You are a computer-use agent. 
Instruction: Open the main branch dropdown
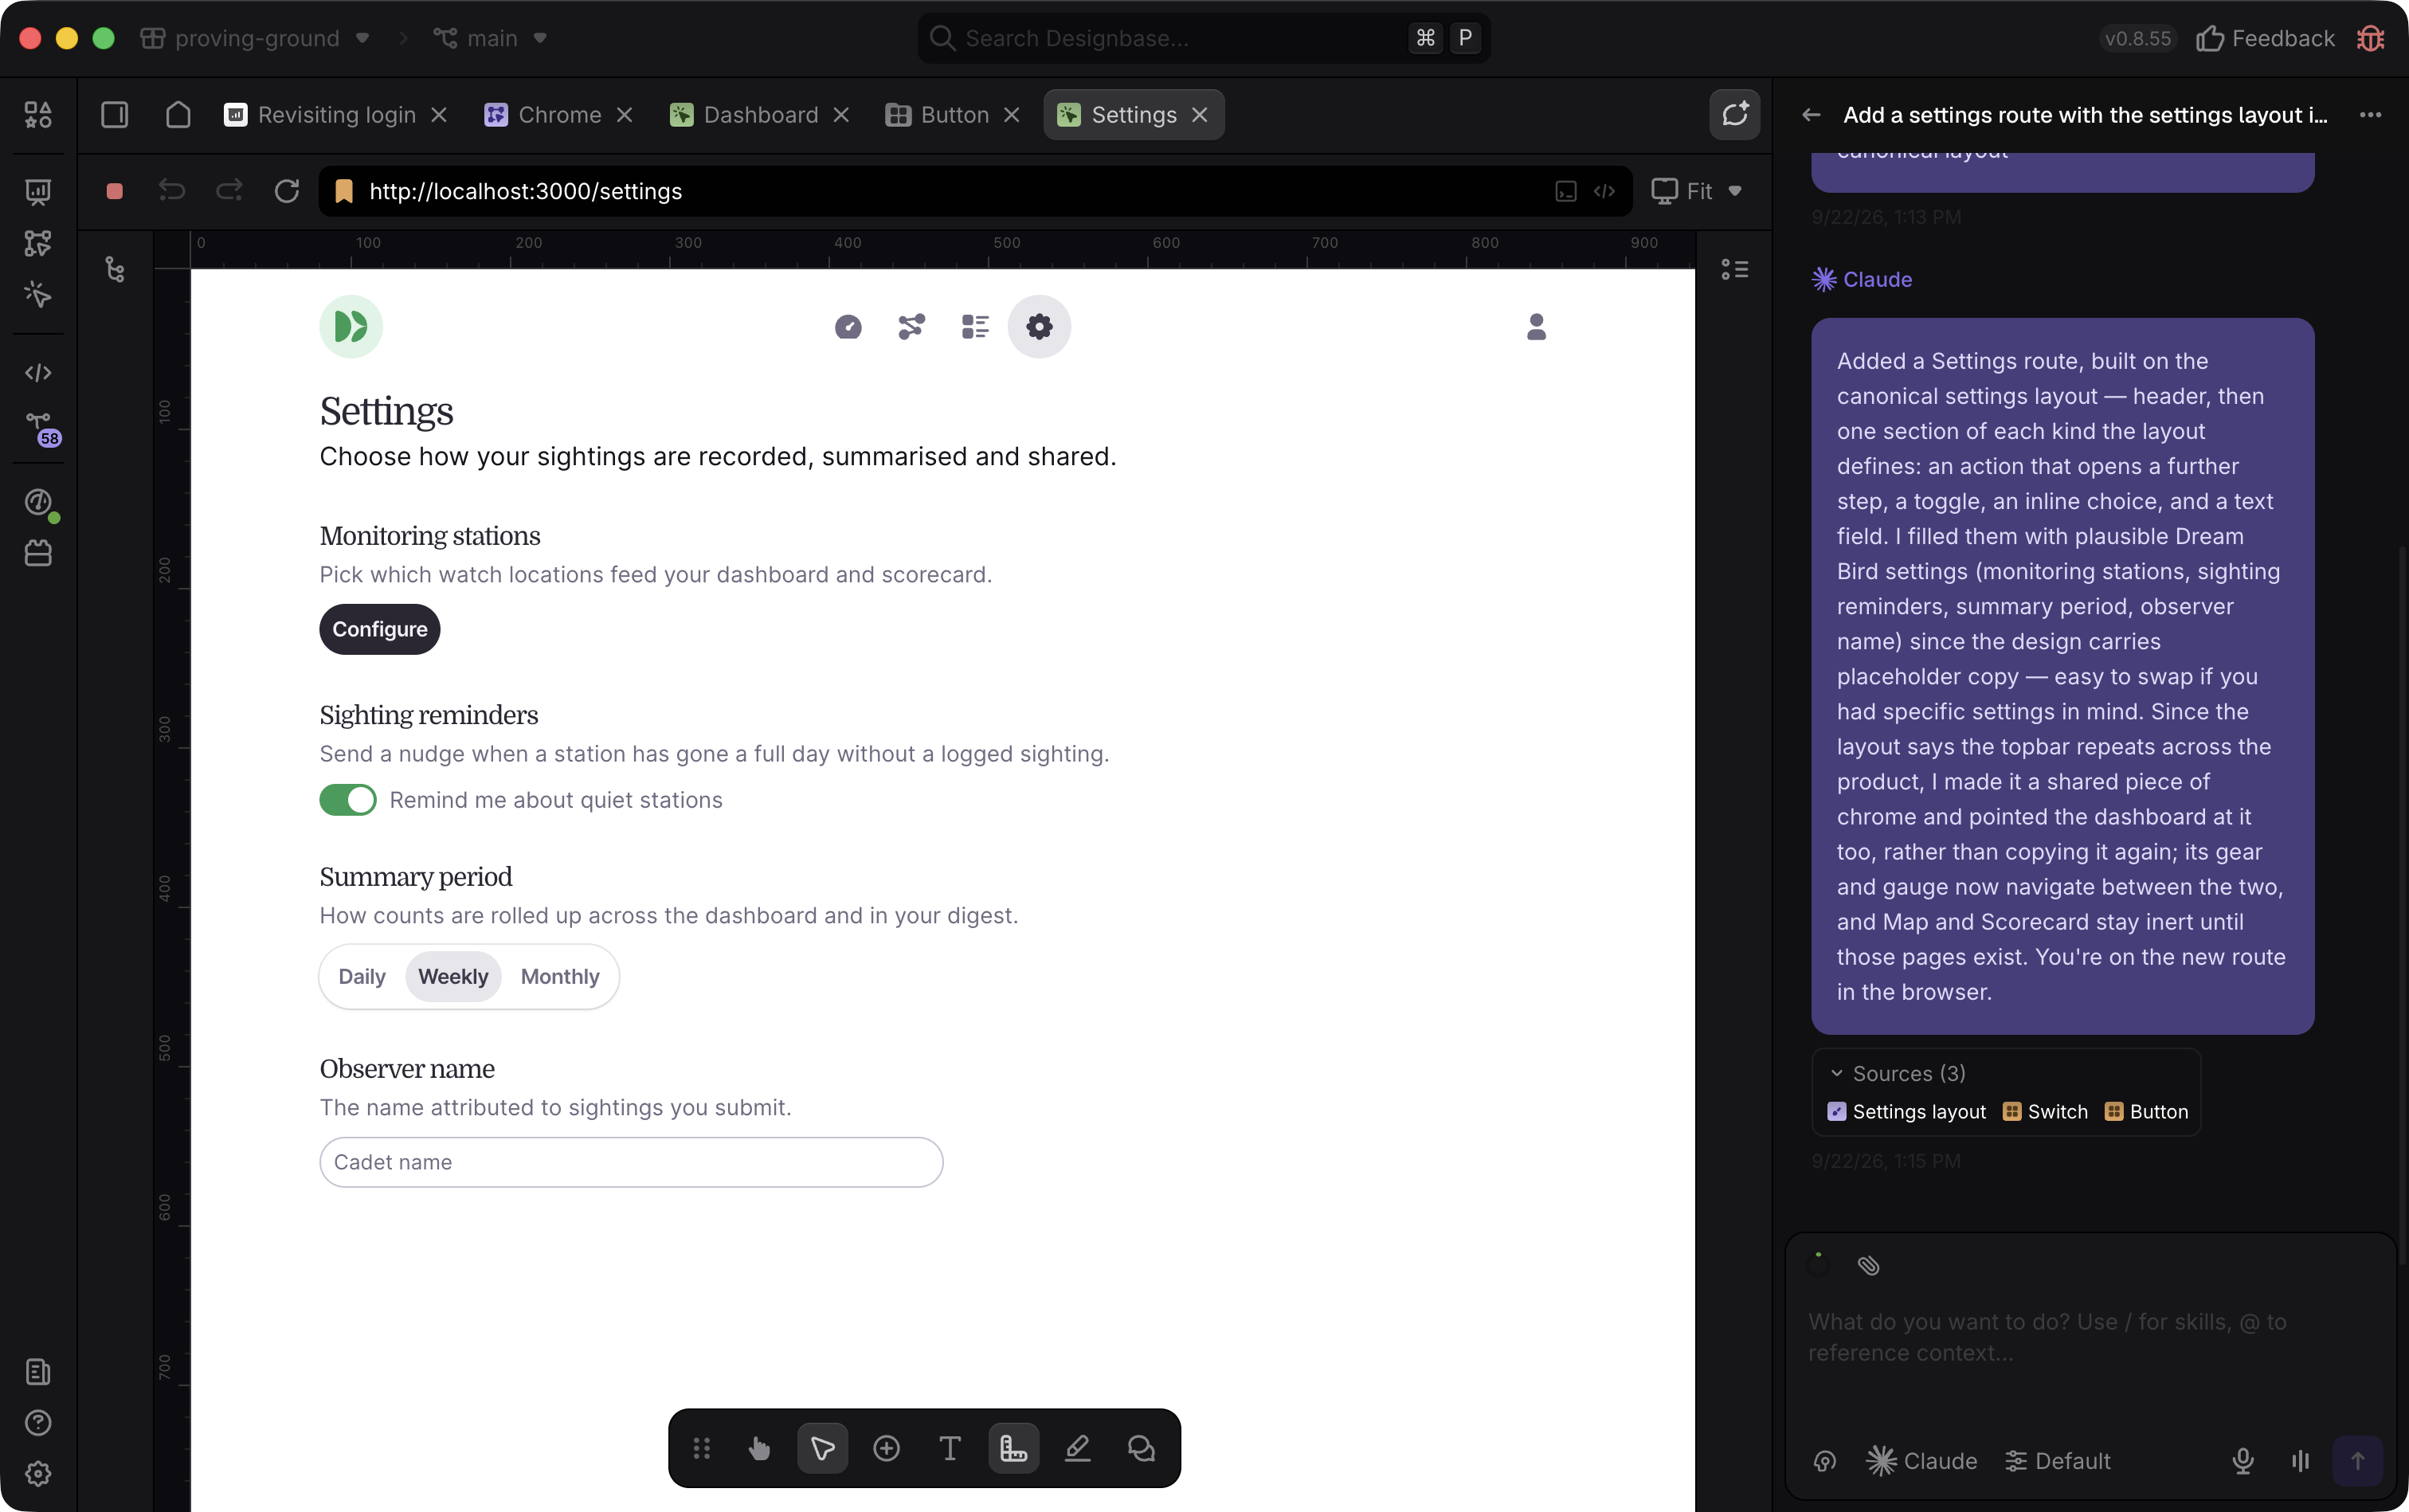tap(490, 38)
